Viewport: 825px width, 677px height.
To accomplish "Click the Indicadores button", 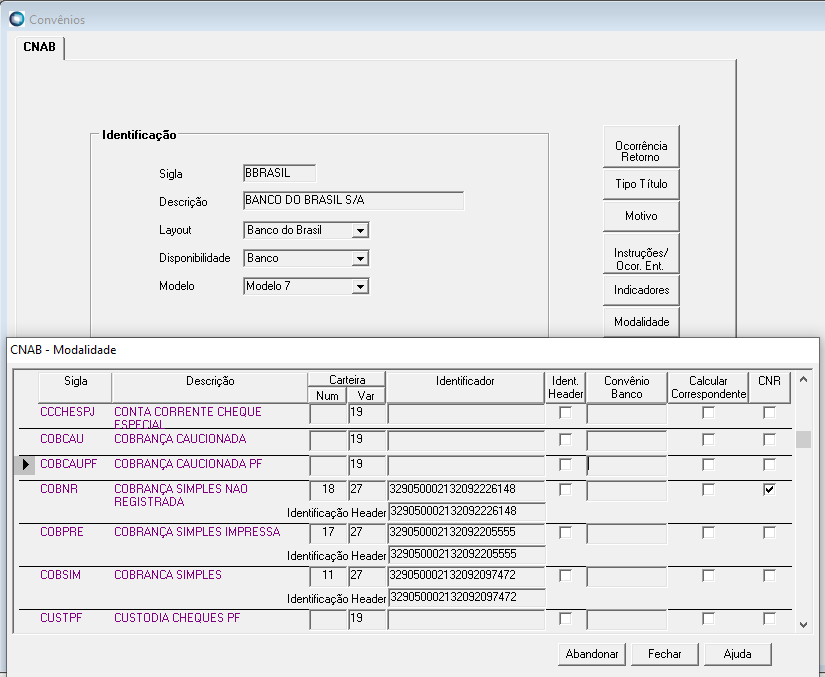I will tap(641, 290).
